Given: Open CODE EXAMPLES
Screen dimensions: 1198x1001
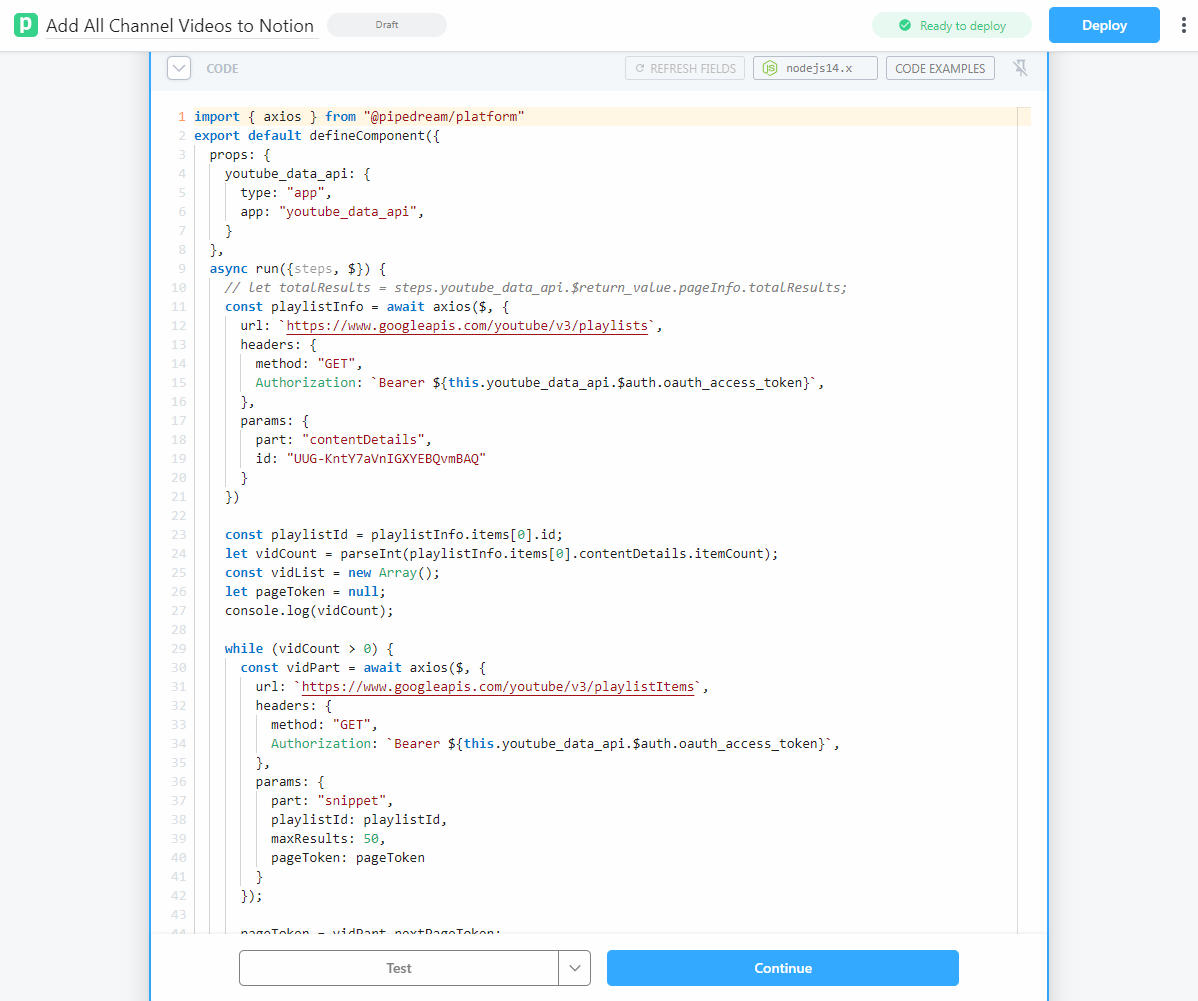Looking at the screenshot, I should [940, 68].
